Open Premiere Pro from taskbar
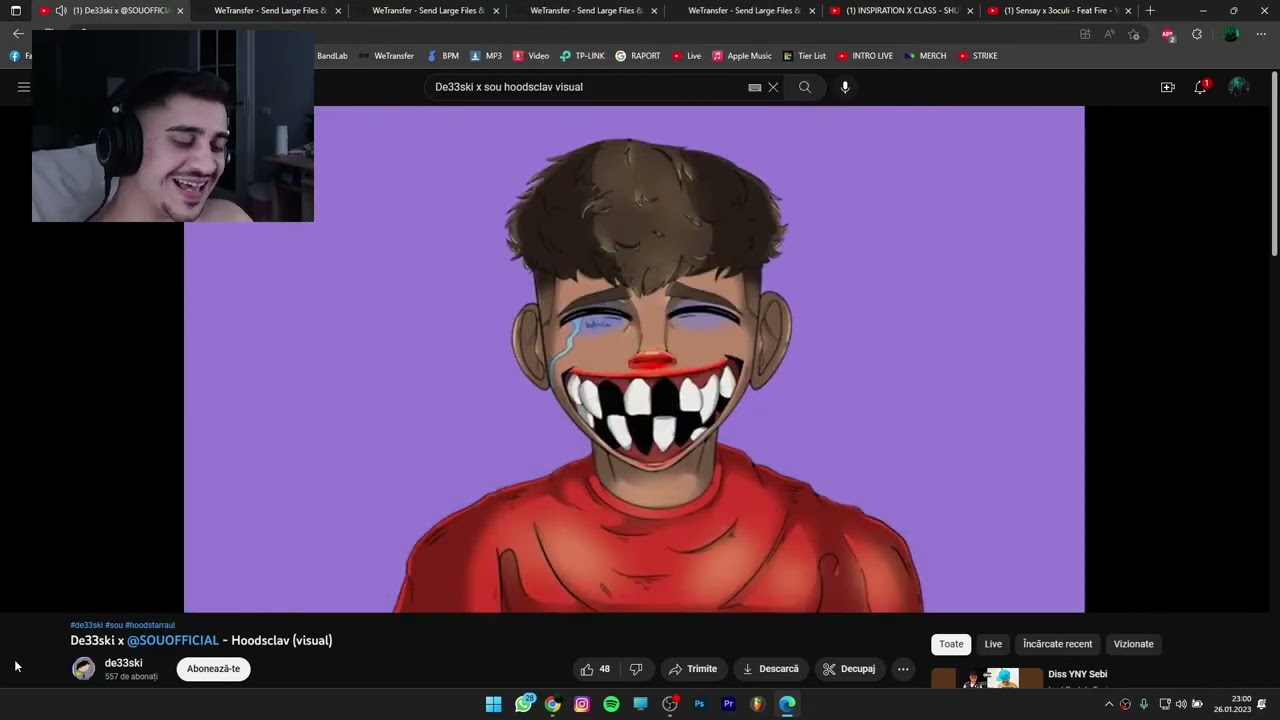 coord(729,704)
